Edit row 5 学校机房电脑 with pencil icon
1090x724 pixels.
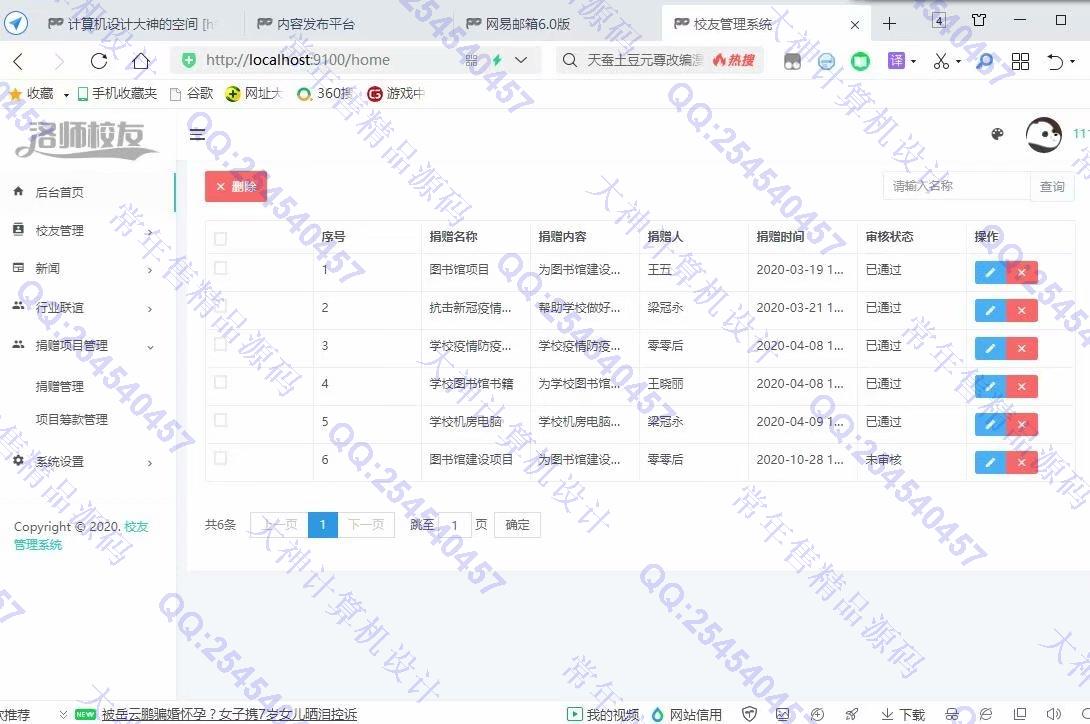[991, 424]
